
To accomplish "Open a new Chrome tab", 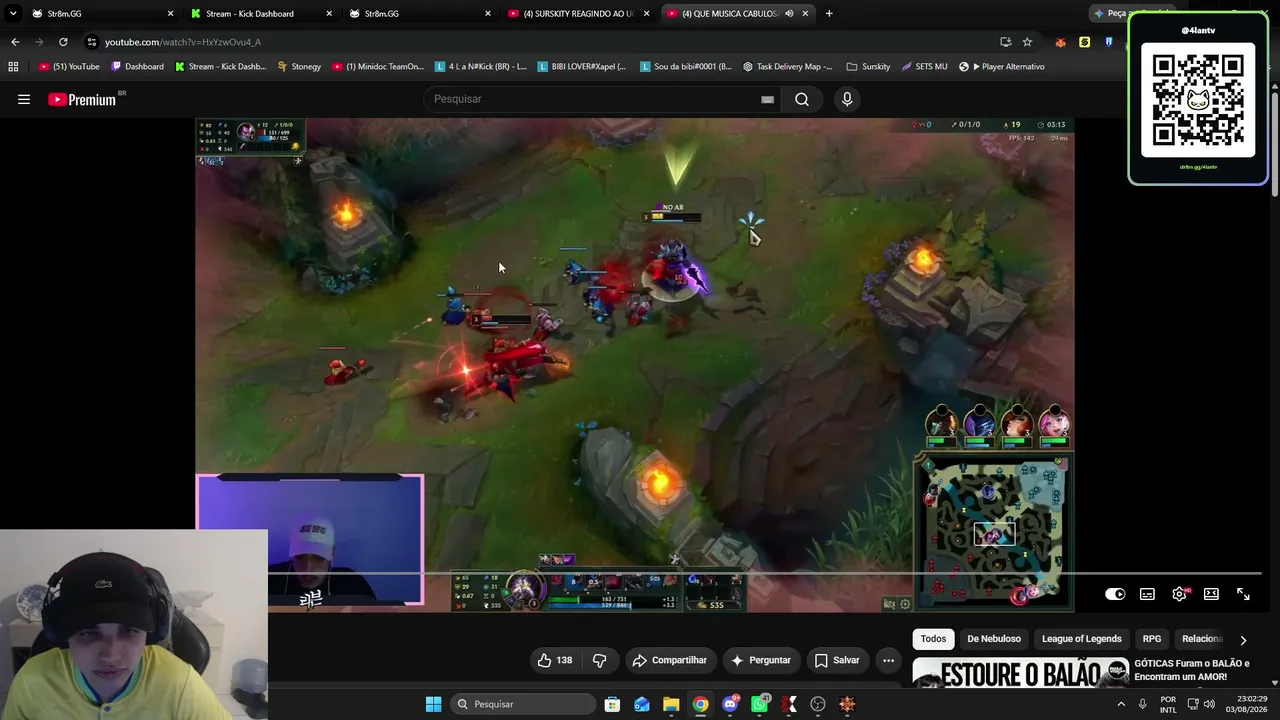I will 829,14.
